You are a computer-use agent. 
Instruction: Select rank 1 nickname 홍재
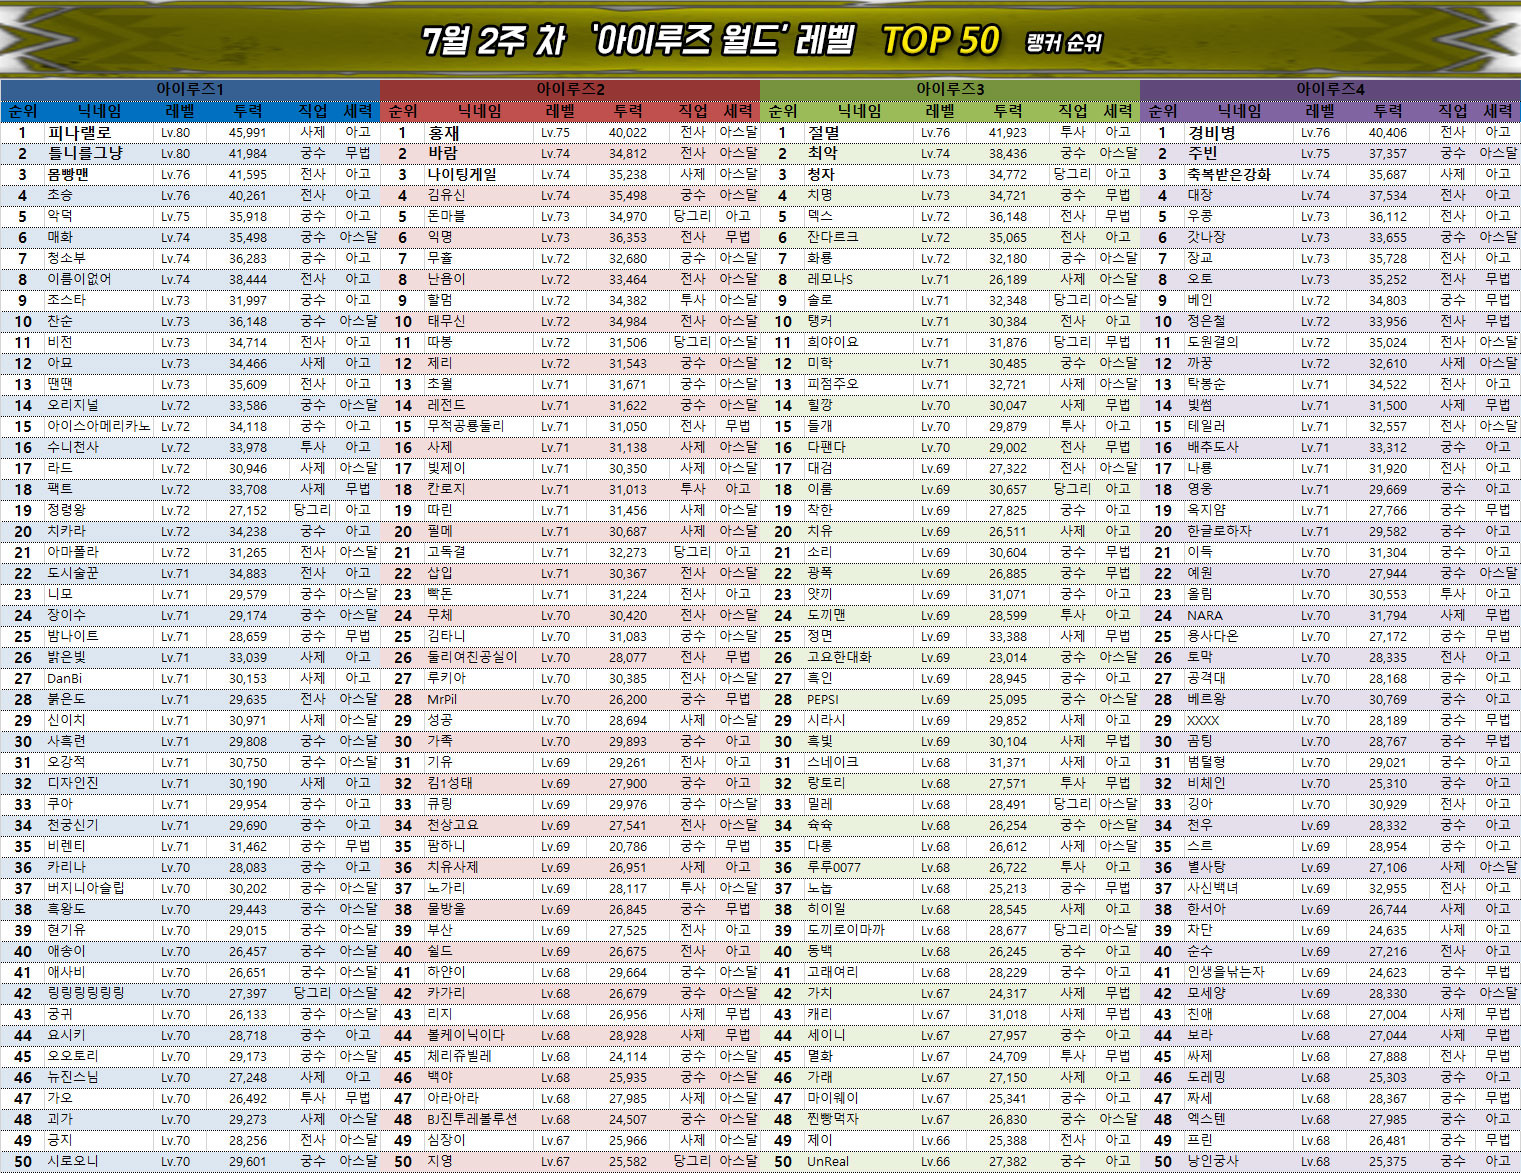point(444,132)
